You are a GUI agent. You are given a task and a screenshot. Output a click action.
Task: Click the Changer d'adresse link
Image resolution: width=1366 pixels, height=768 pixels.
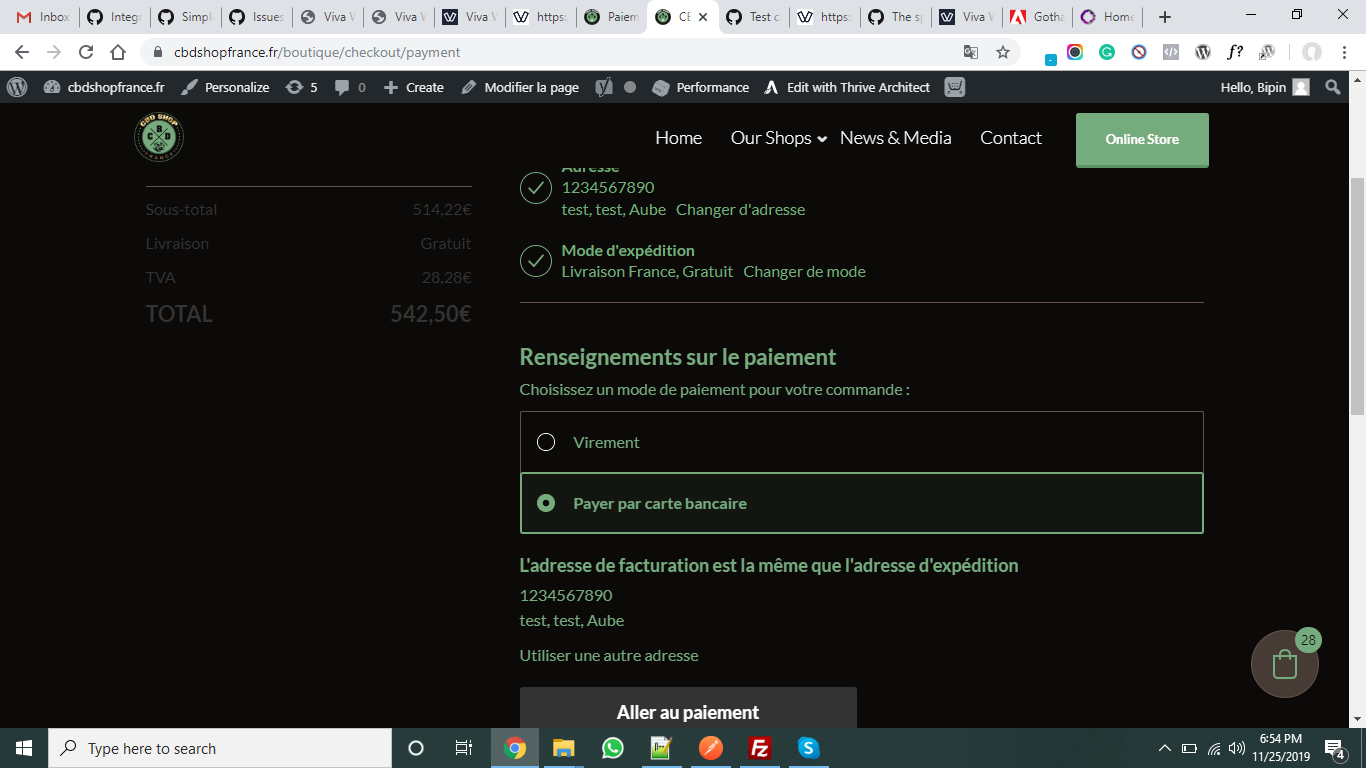click(740, 210)
